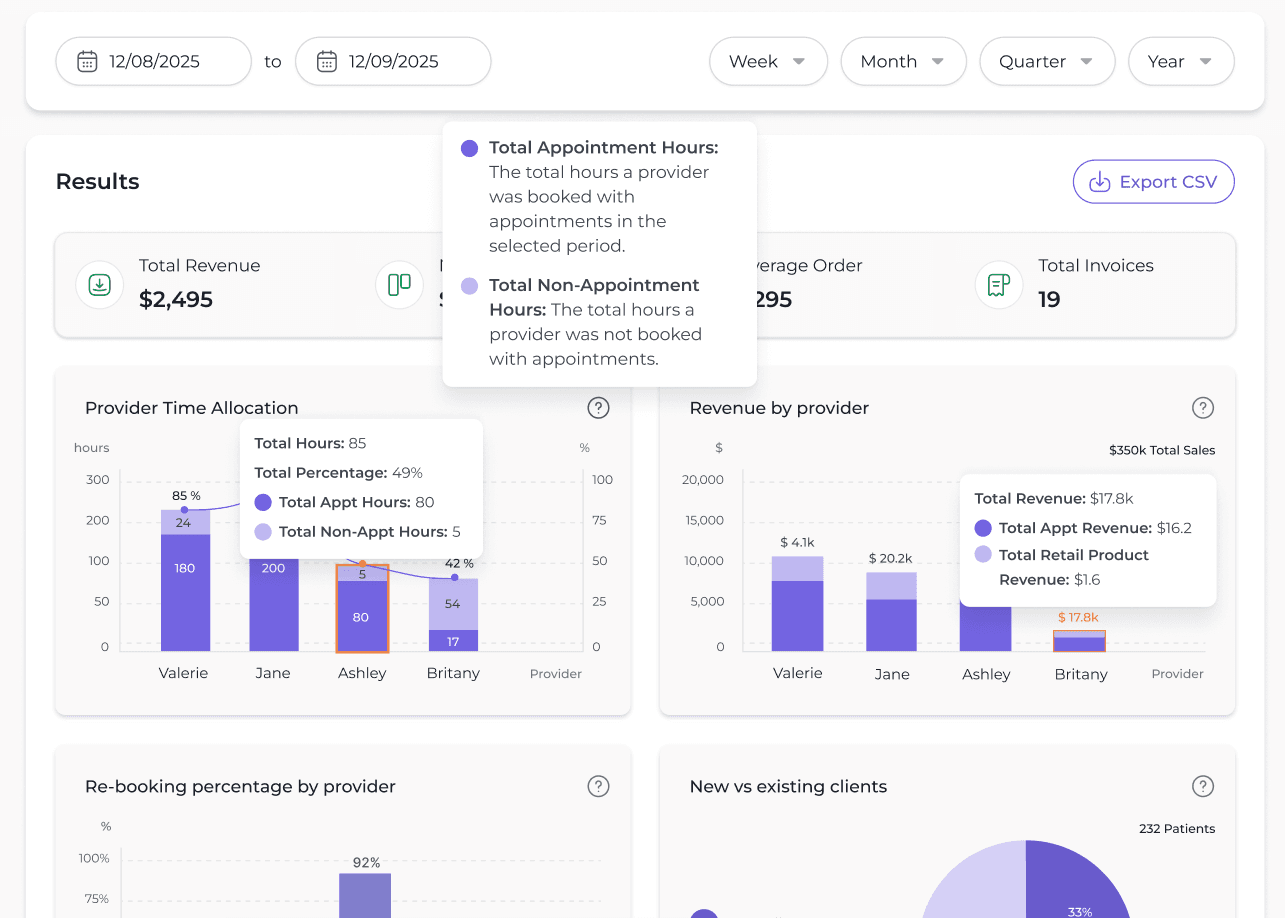Click the 92% re-booking percentage bar

click(x=365, y=894)
